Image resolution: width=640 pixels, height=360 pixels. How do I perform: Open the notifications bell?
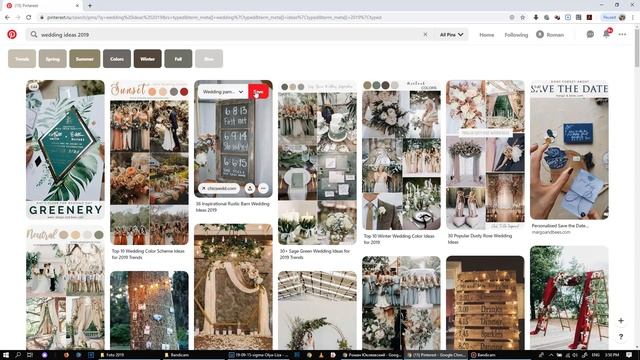606,34
